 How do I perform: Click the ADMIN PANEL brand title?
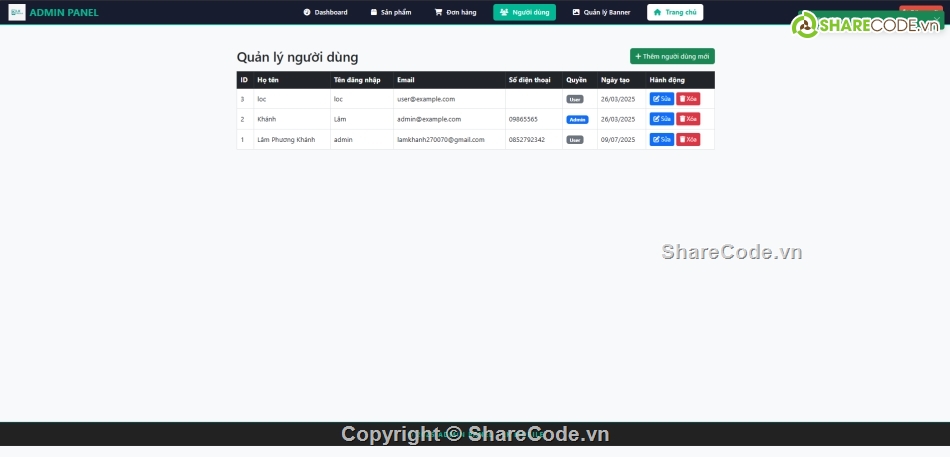(x=64, y=13)
